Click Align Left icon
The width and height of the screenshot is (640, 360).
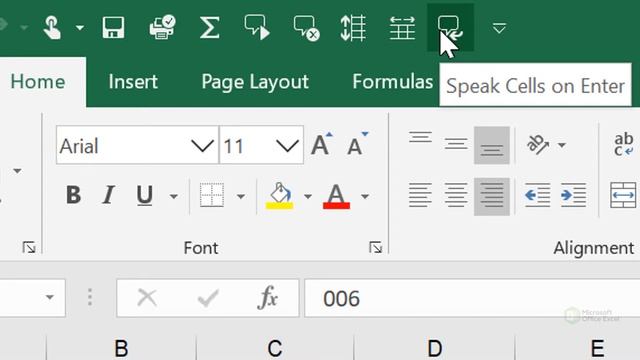420,195
